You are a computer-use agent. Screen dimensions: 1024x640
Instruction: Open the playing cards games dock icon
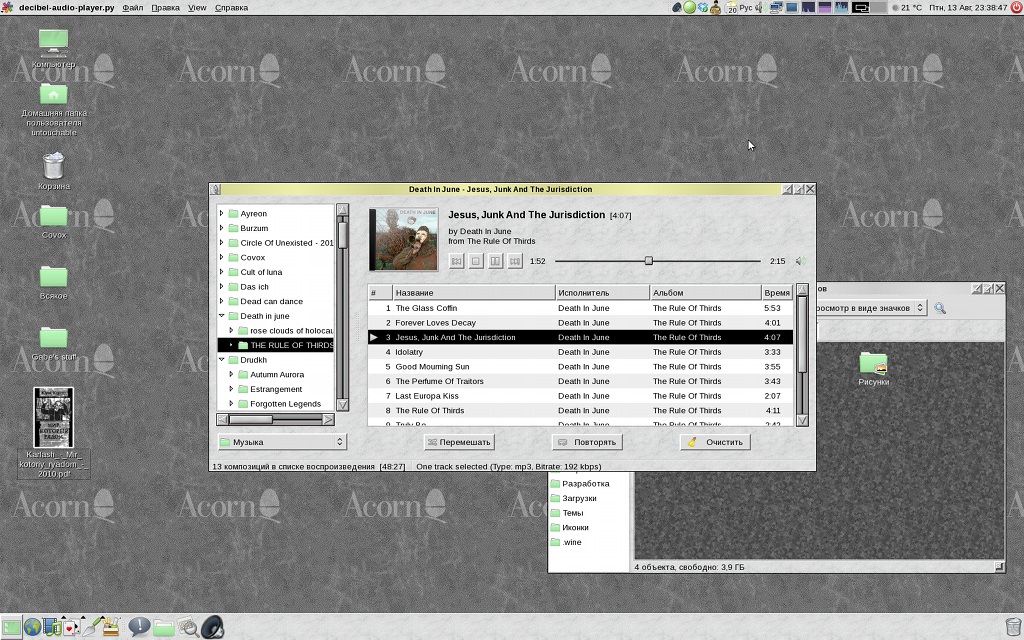pos(71,627)
